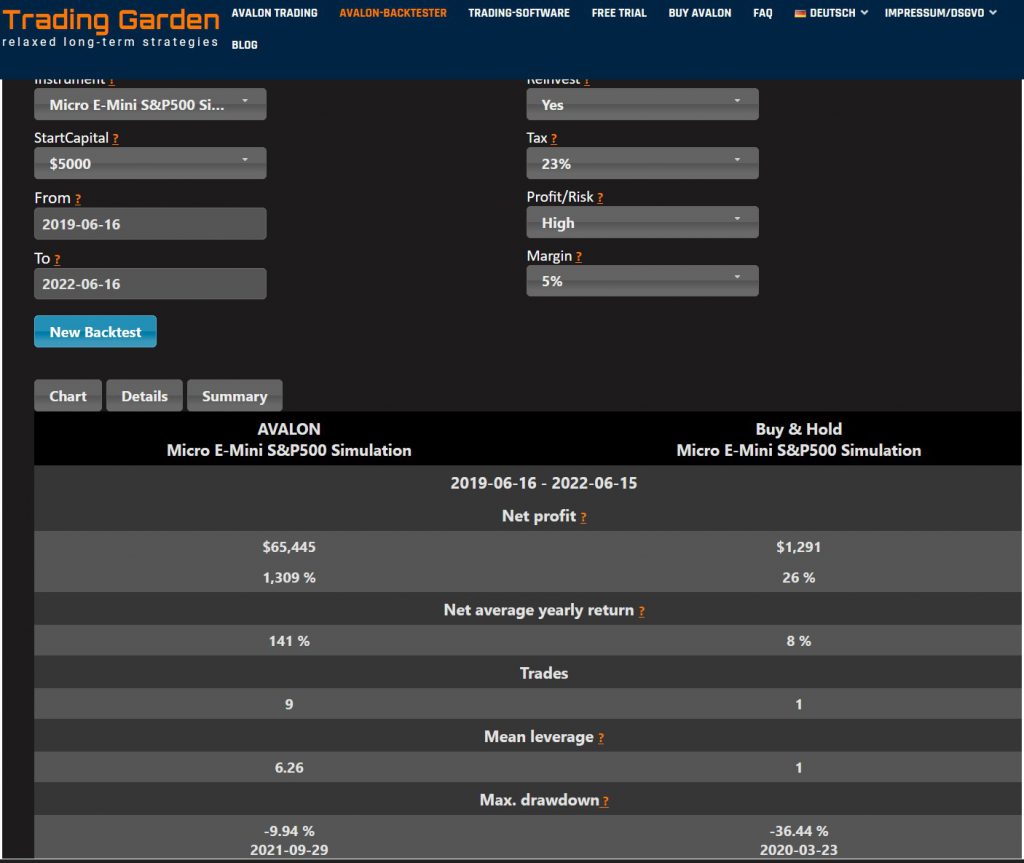Switch to the Details tab
The height and width of the screenshot is (863, 1024).
(144, 396)
